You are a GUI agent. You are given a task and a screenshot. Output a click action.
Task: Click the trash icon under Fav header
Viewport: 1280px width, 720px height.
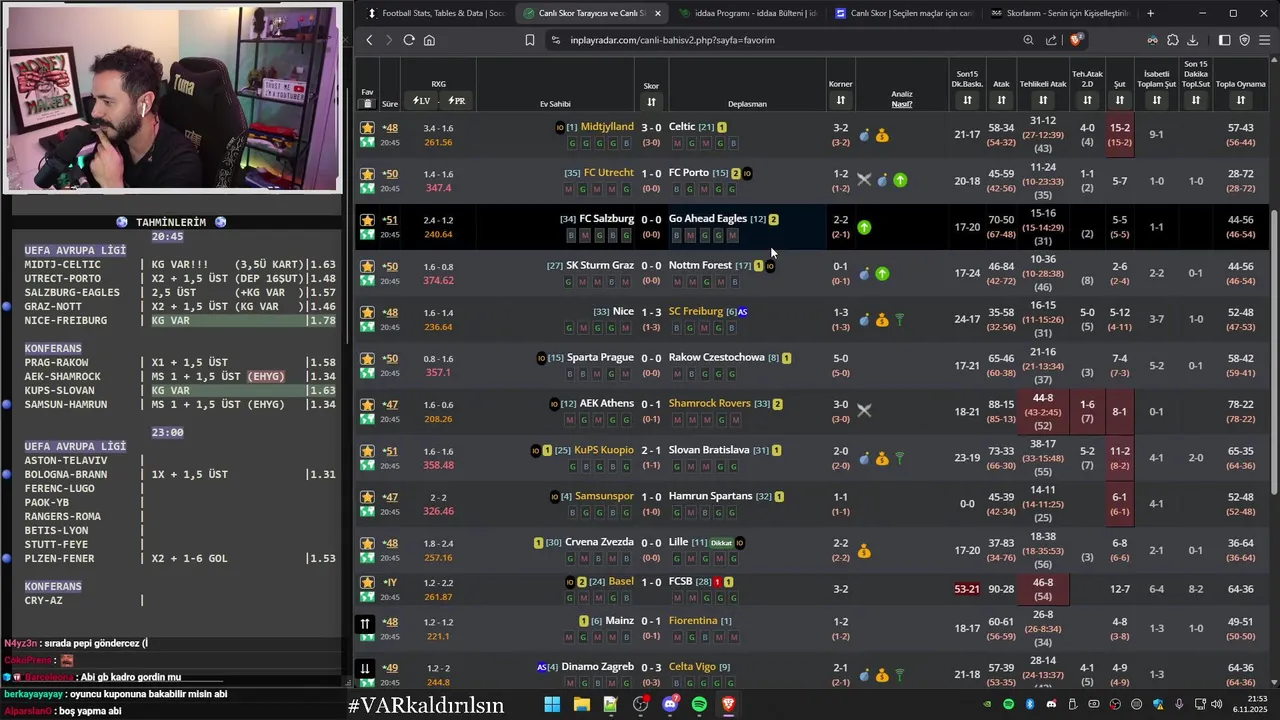[x=367, y=104]
